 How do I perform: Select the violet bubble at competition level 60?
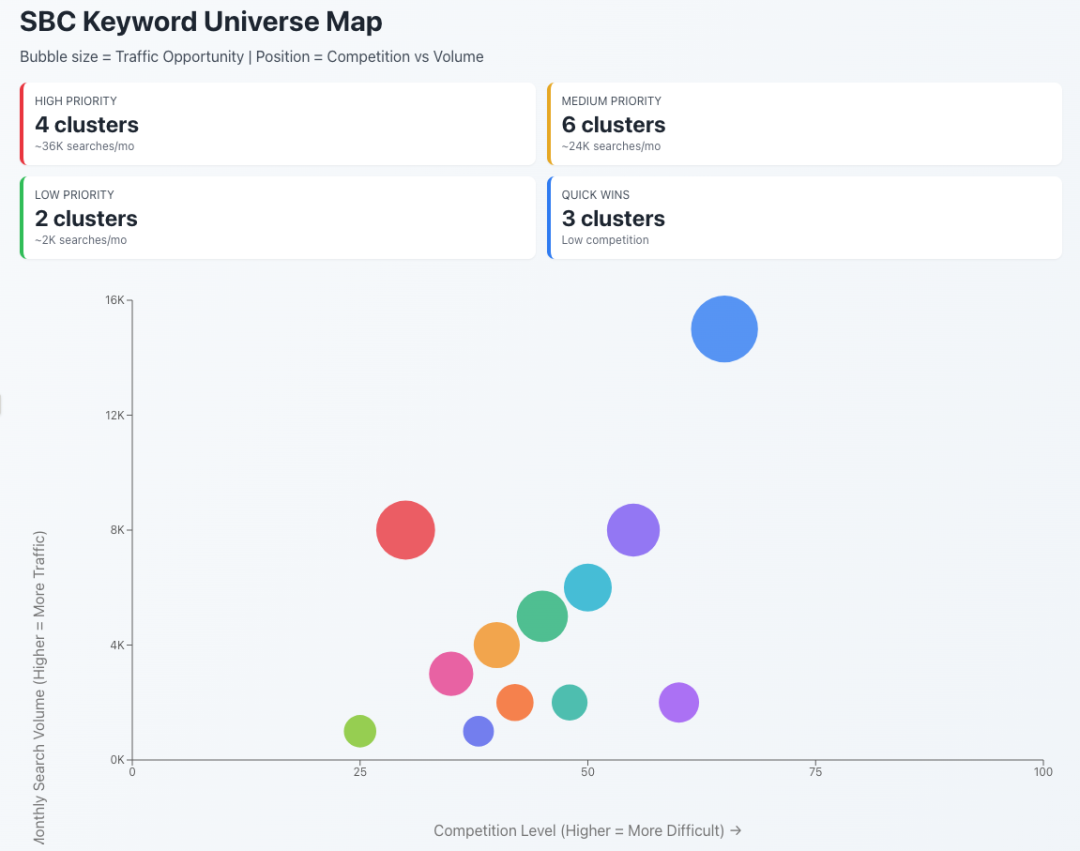(679, 702)
